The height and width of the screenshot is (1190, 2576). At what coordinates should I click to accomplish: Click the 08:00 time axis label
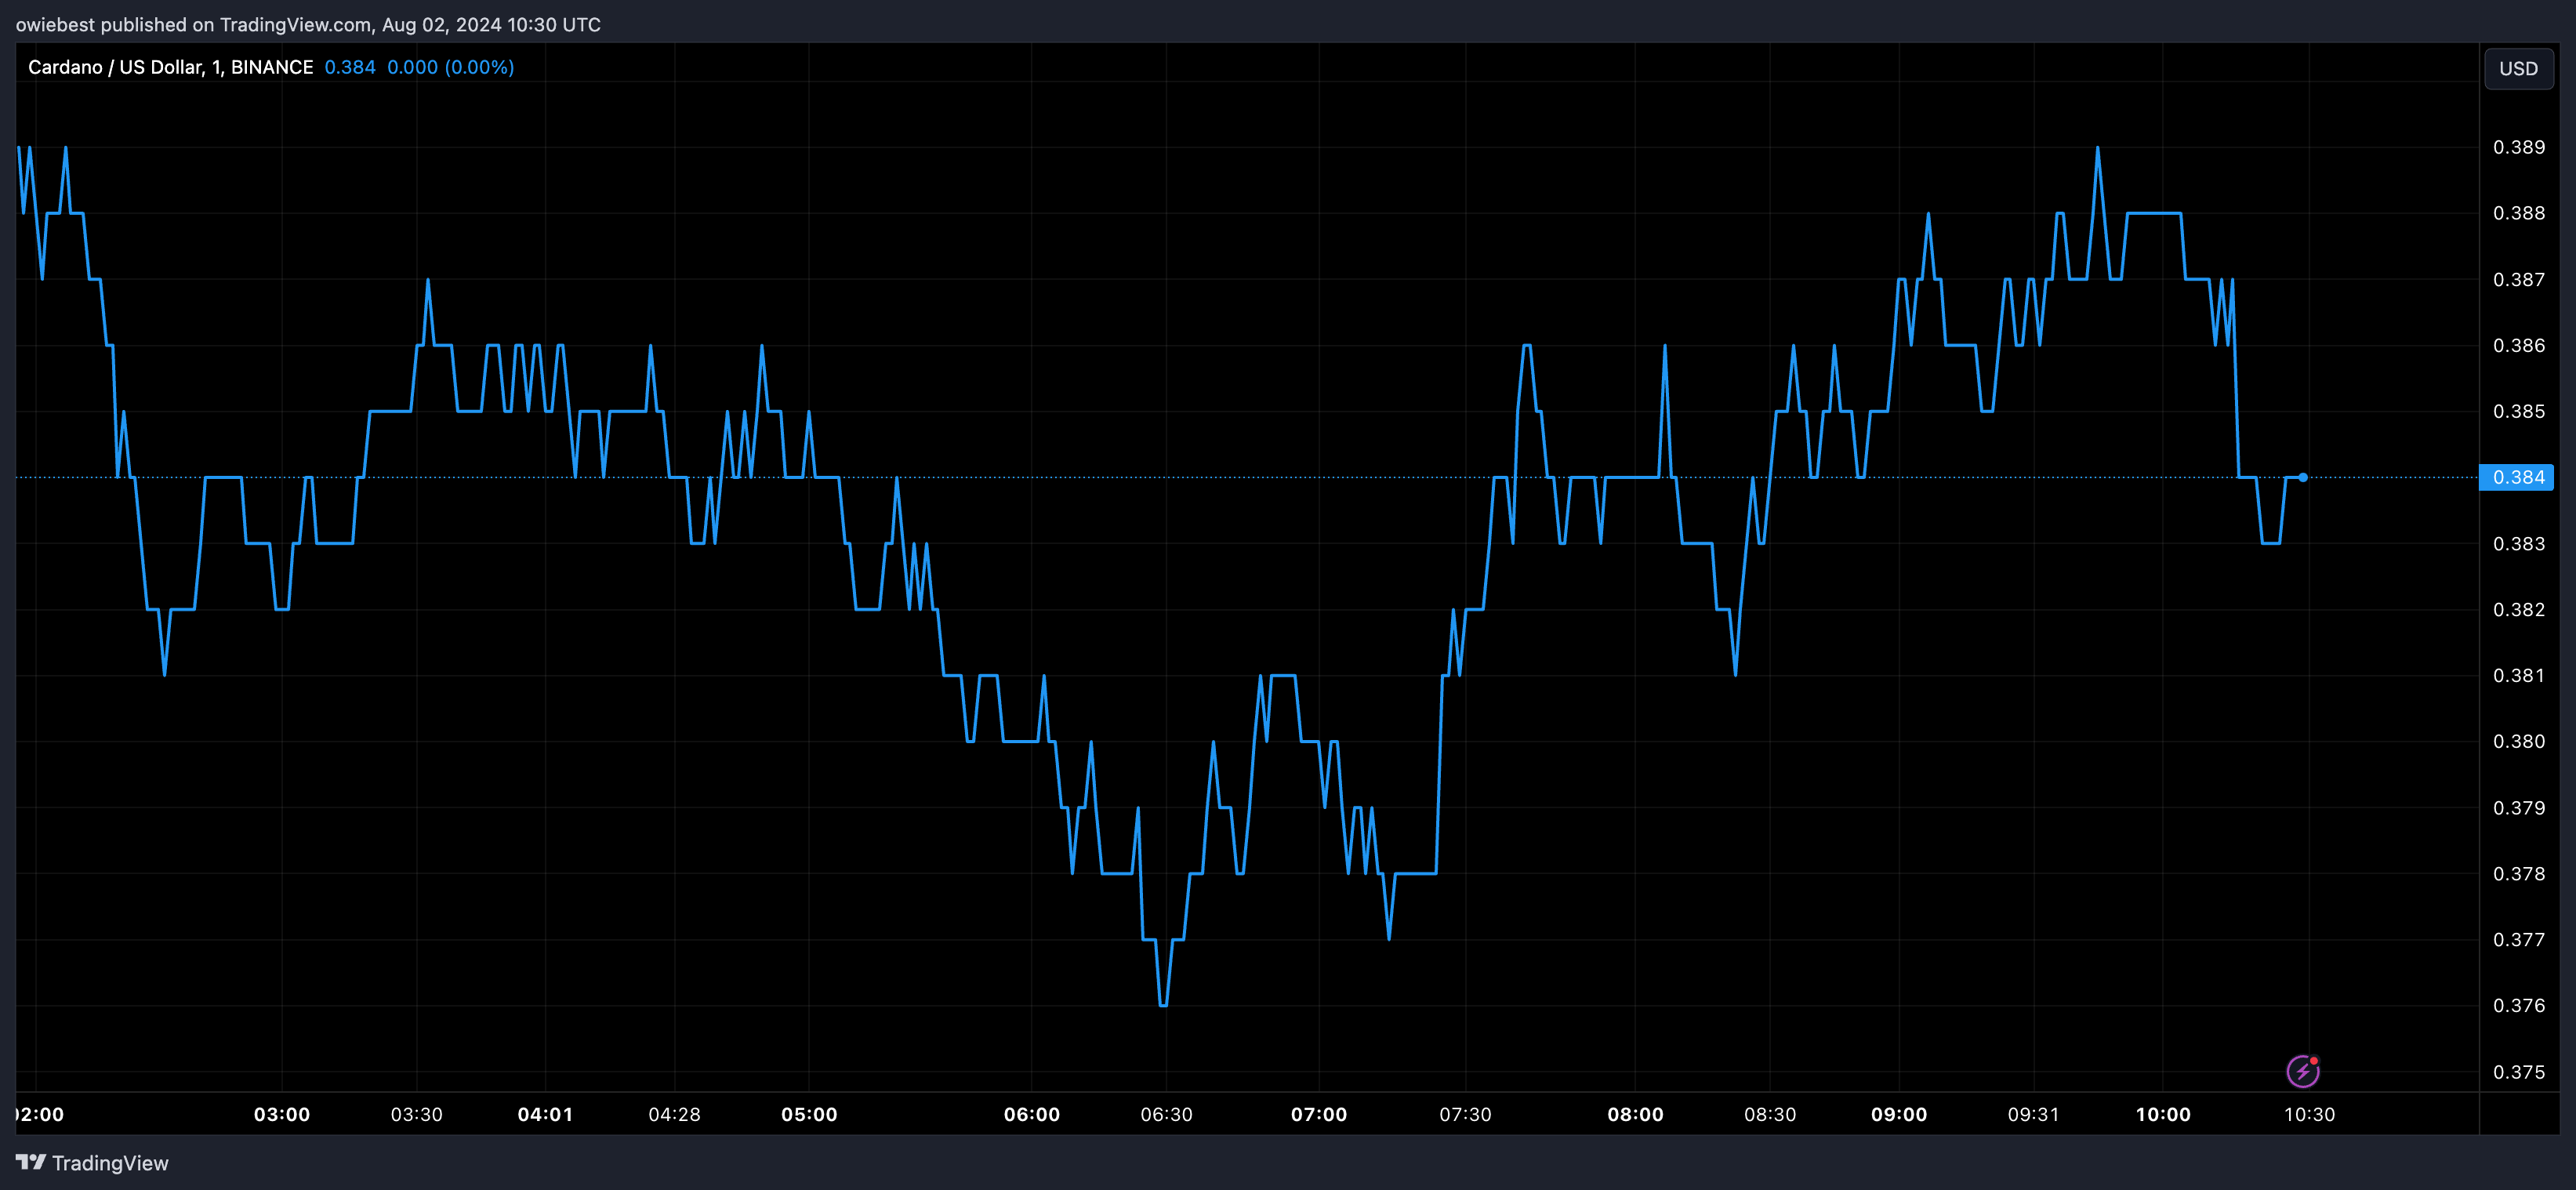[x=1635, y=1114]
